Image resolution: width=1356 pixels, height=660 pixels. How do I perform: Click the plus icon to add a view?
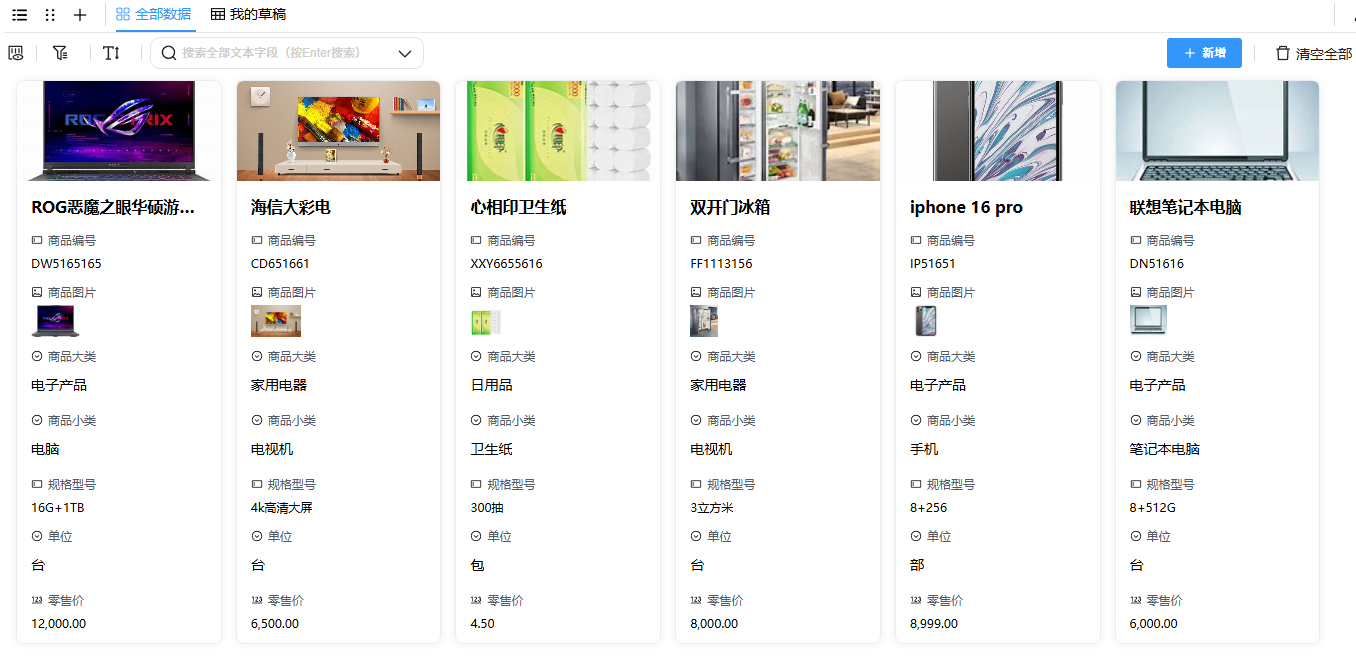pyautogui.click(x=80, y=15)
